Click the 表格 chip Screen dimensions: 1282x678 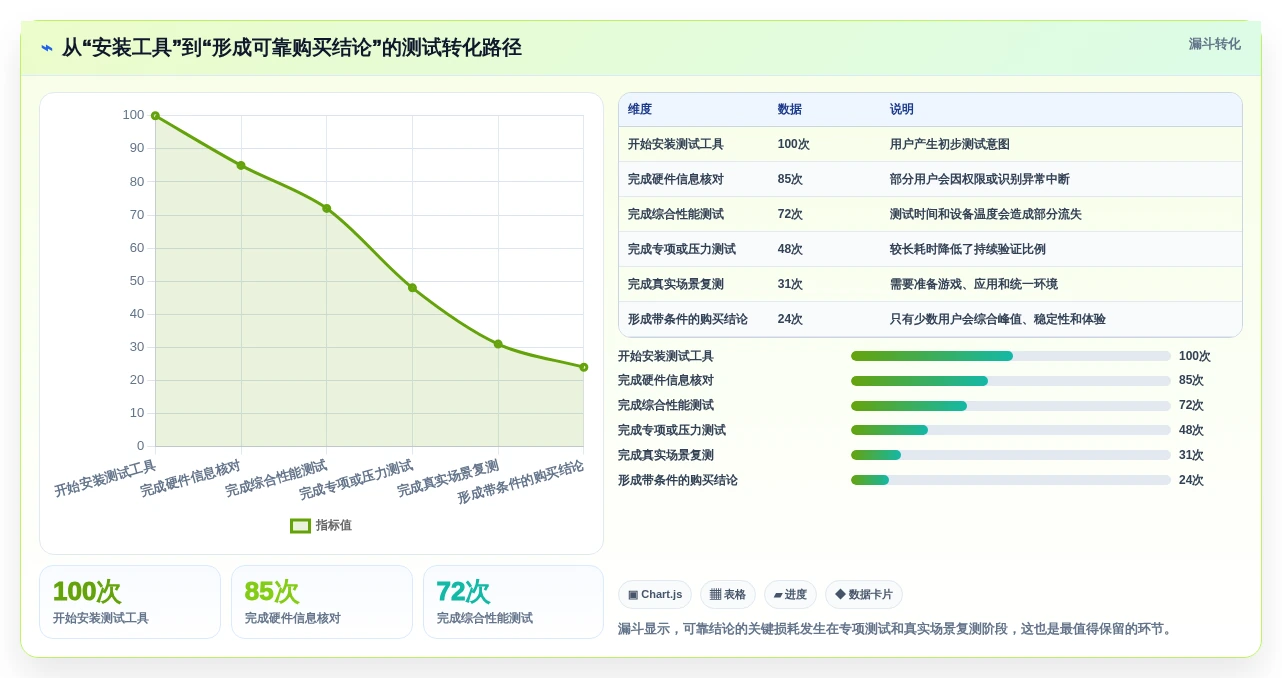pos(728,595)
